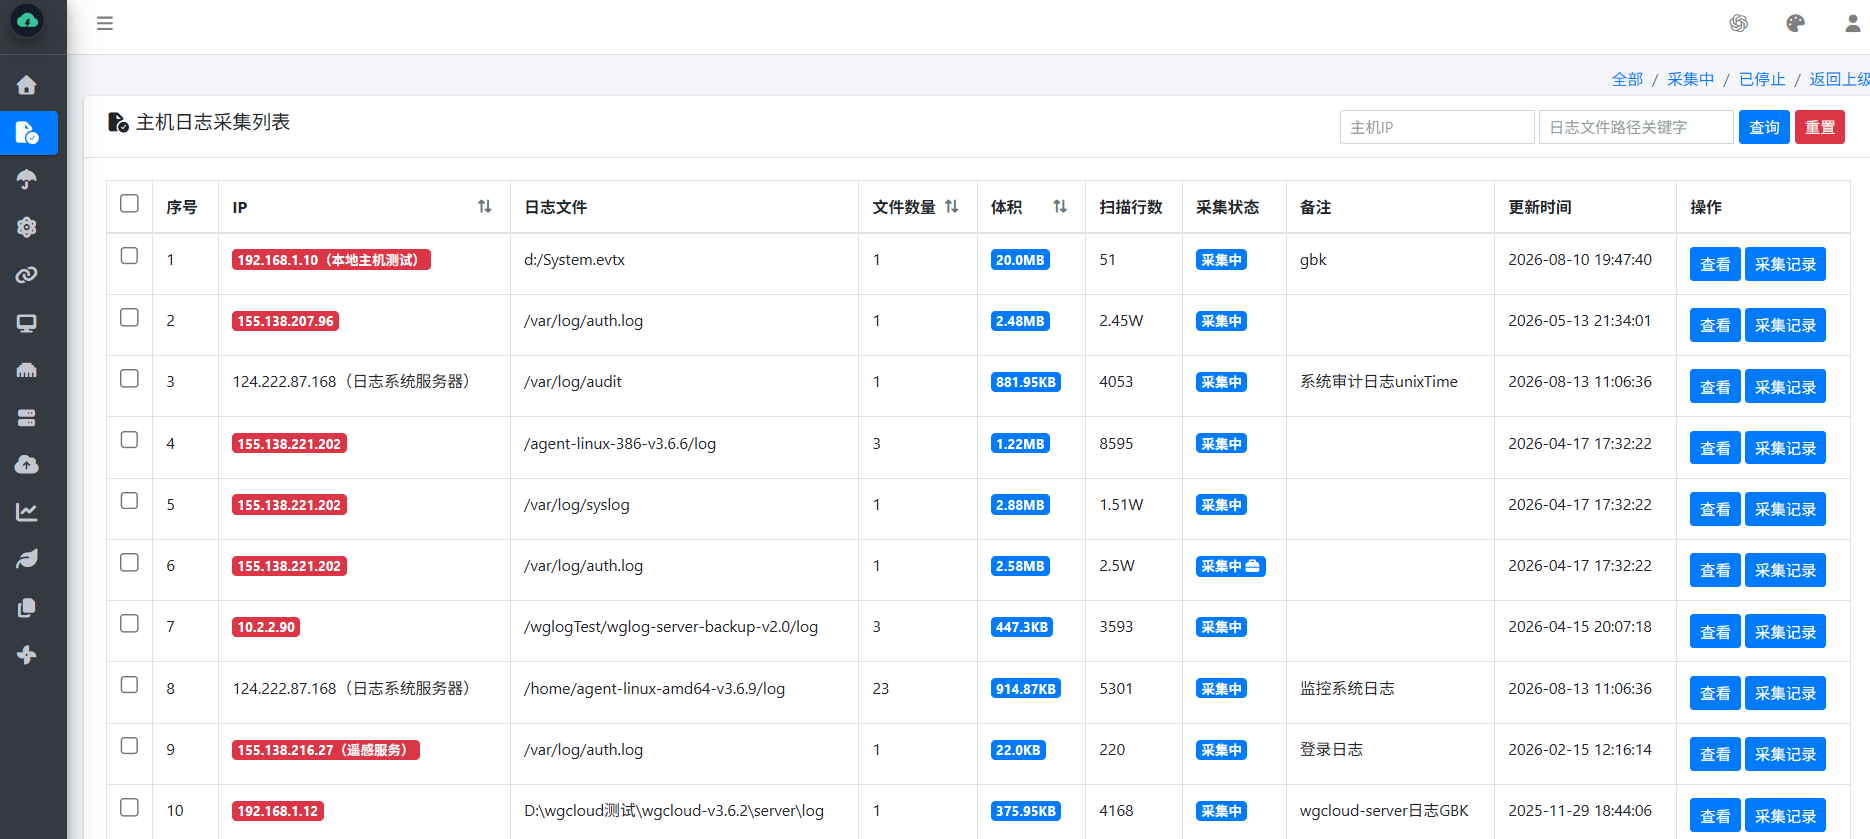The width and height of the screenshot is (1870, 839).
Task: Click the /wglogTest/wglog-server-backup-v2.0/log file path
Action: (x=671, y=627)
